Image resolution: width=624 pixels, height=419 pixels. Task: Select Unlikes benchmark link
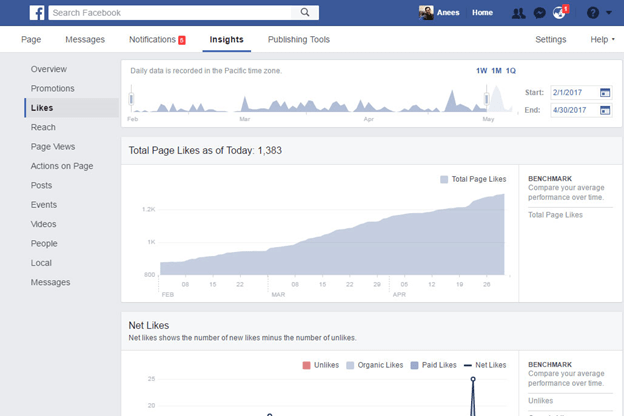tap(540, 401)
